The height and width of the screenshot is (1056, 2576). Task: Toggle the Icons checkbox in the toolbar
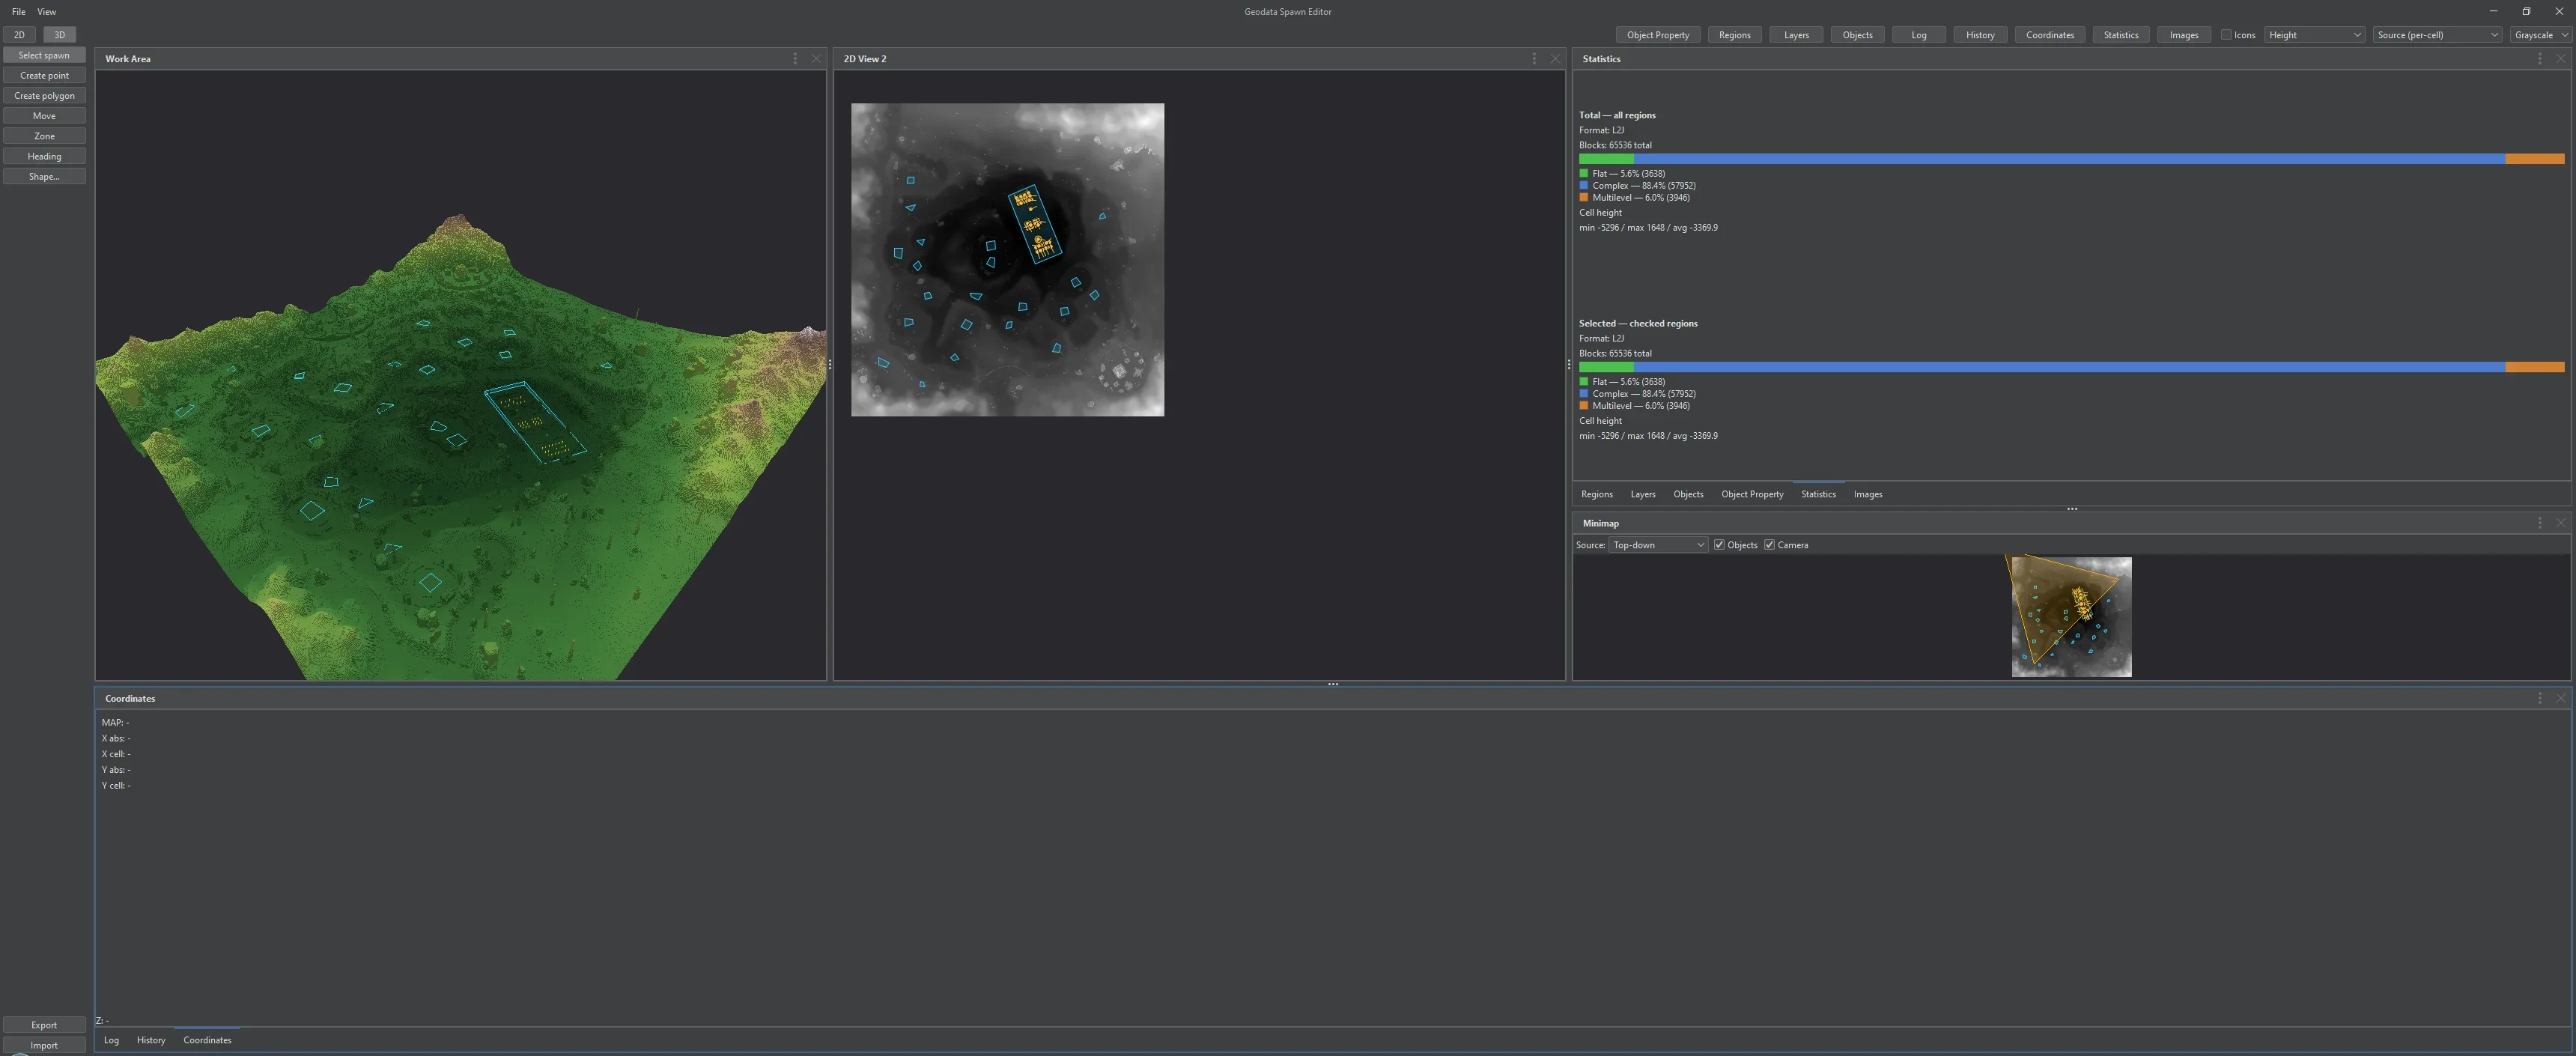(2226, 35)
